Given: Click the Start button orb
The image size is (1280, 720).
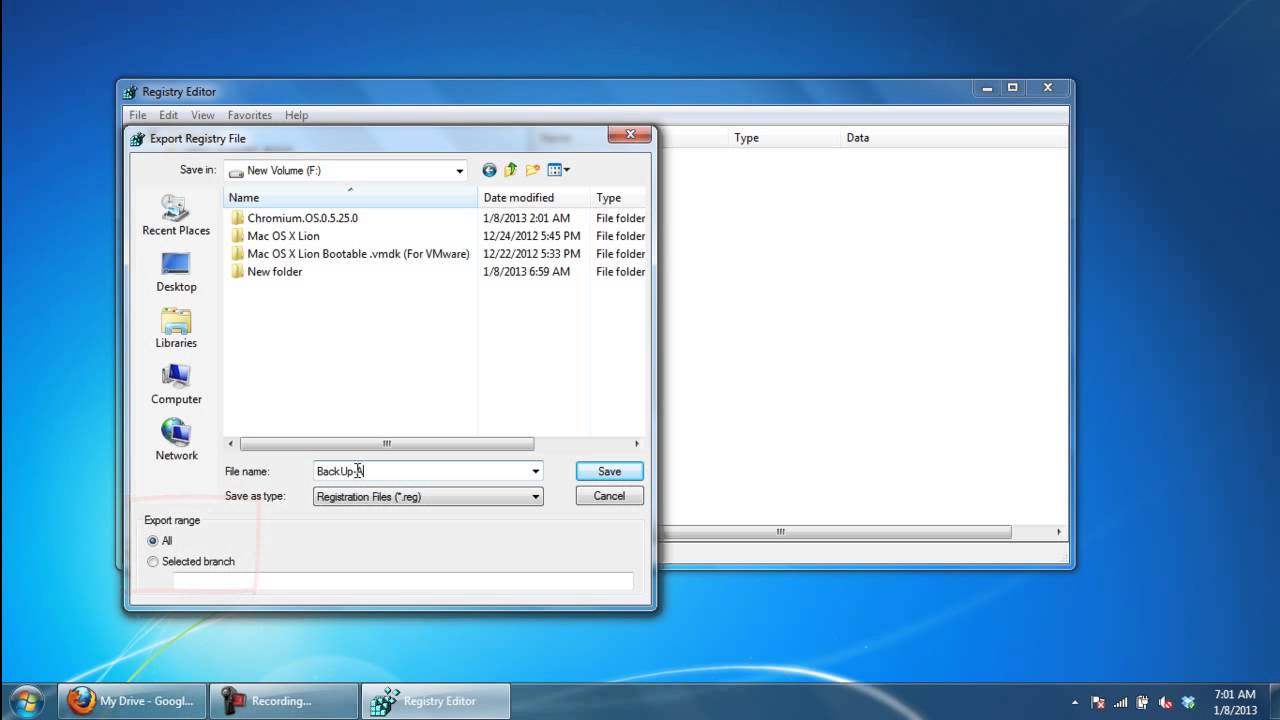Looking at the screenshot, I should [27, 700].
